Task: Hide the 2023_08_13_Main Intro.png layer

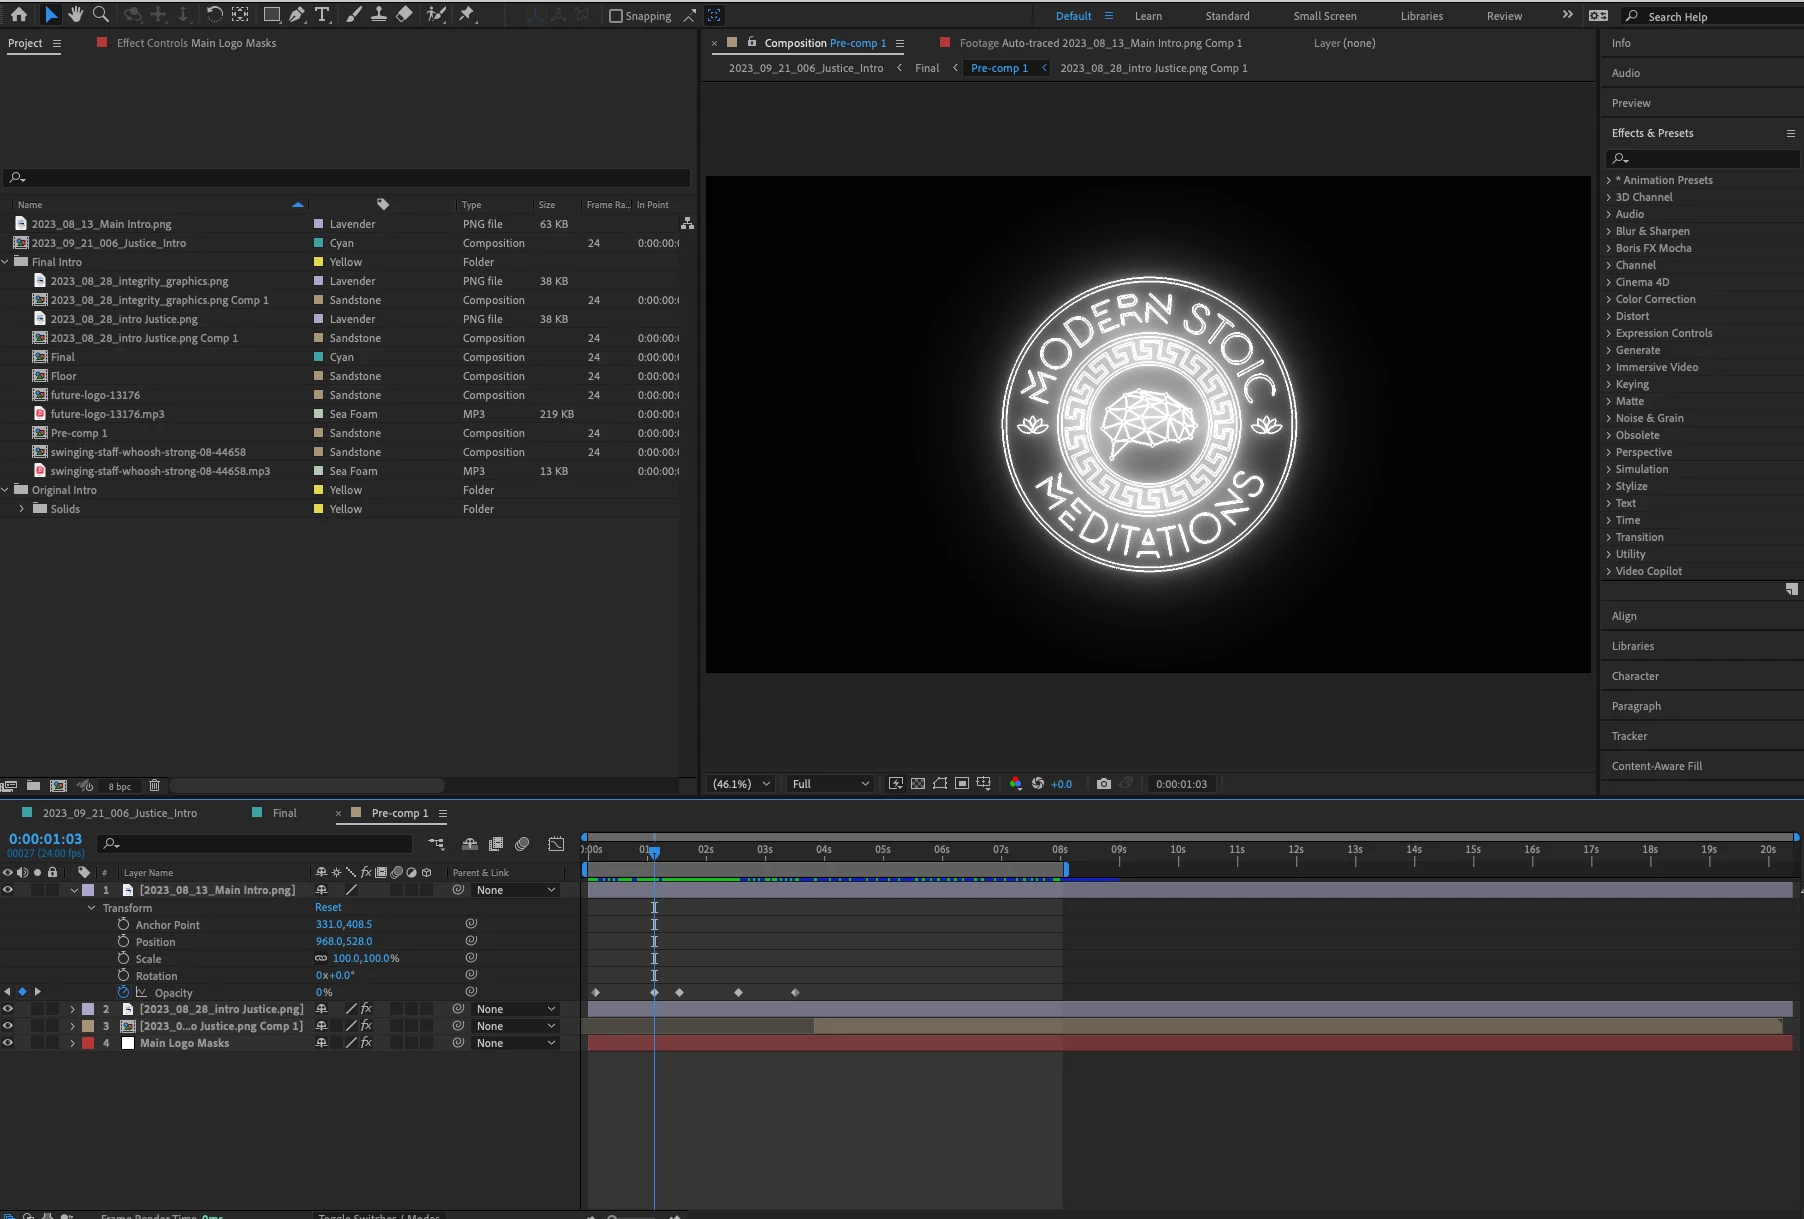Action: [8, 890]
